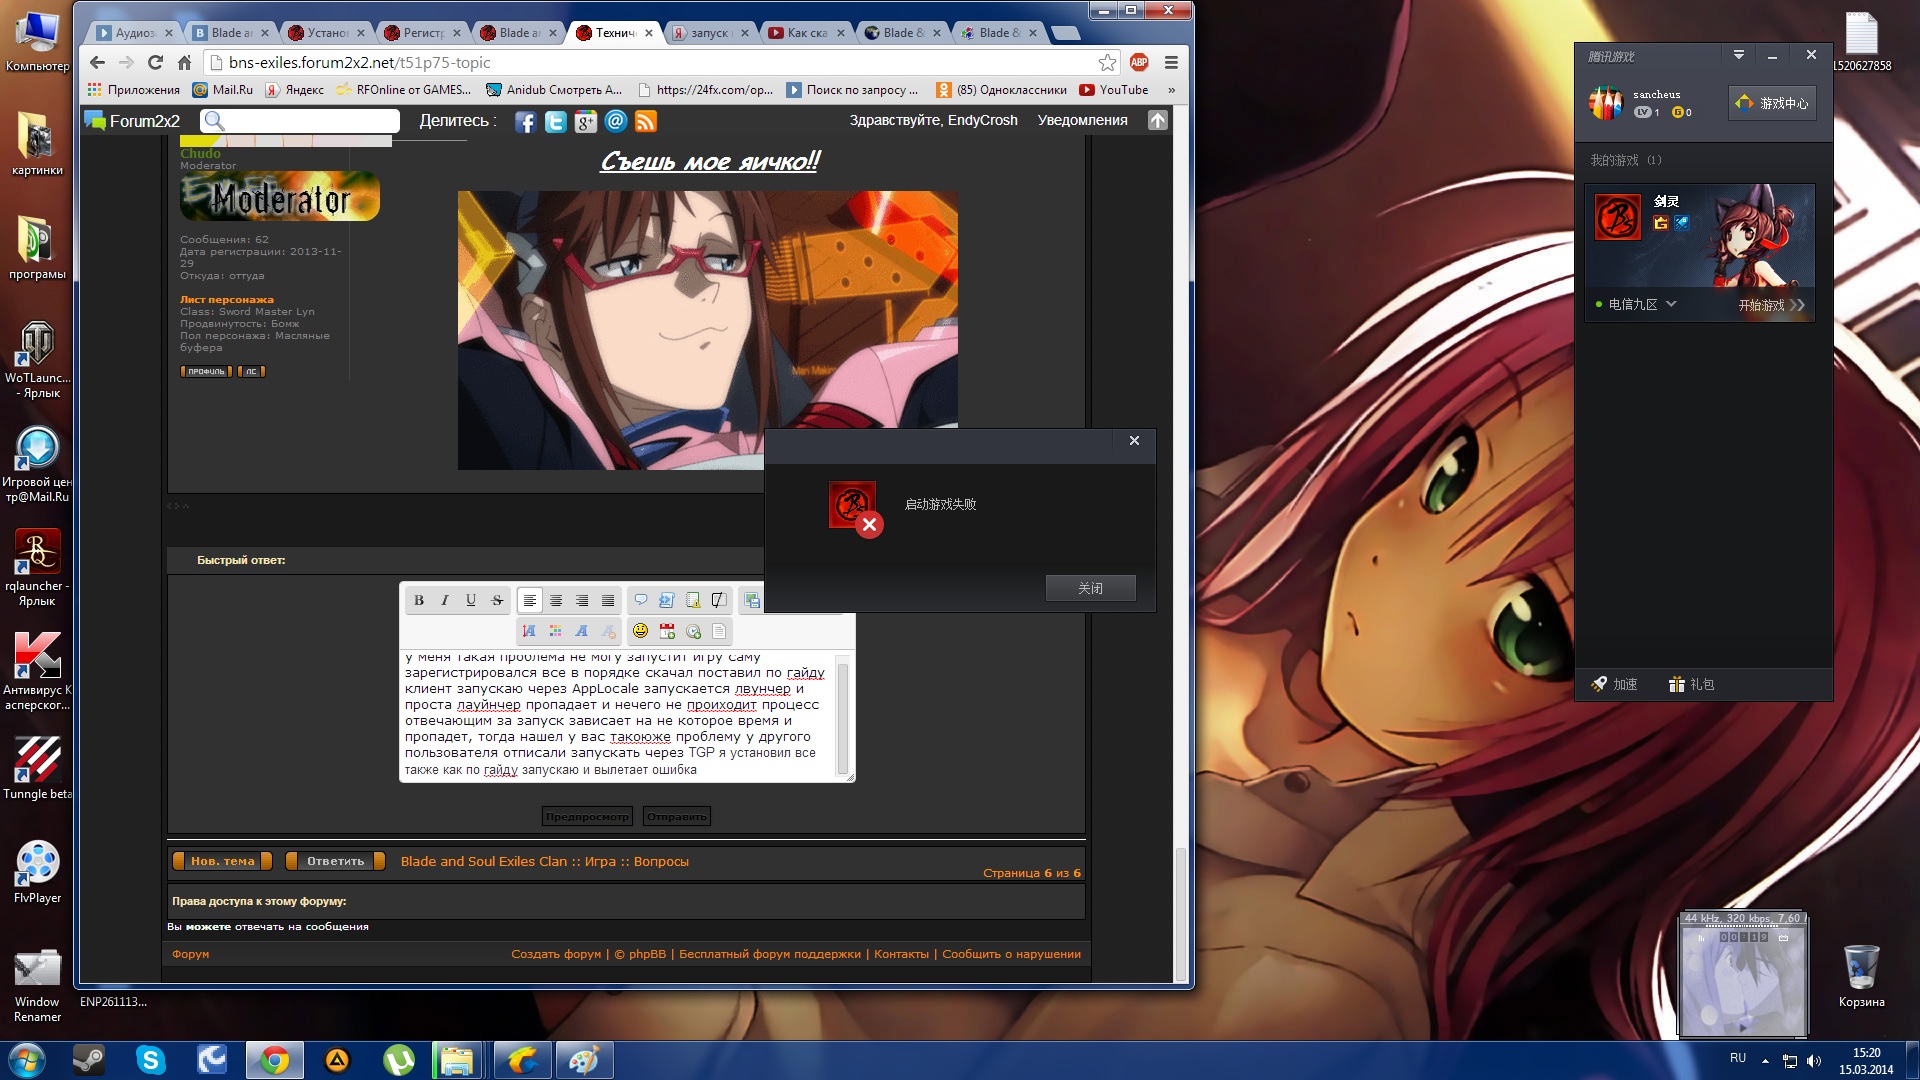
Task: Click the Blade & Soul game icon in launcher
Action: [x=1617, y=217]
